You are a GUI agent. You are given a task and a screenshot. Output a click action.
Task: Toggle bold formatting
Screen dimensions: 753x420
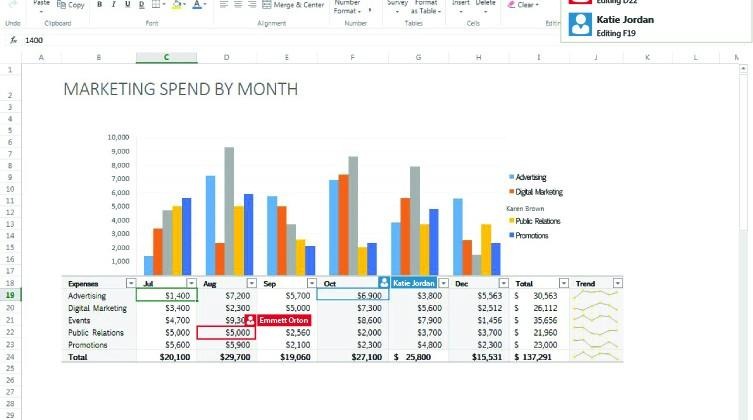click(x=99, y=4)
